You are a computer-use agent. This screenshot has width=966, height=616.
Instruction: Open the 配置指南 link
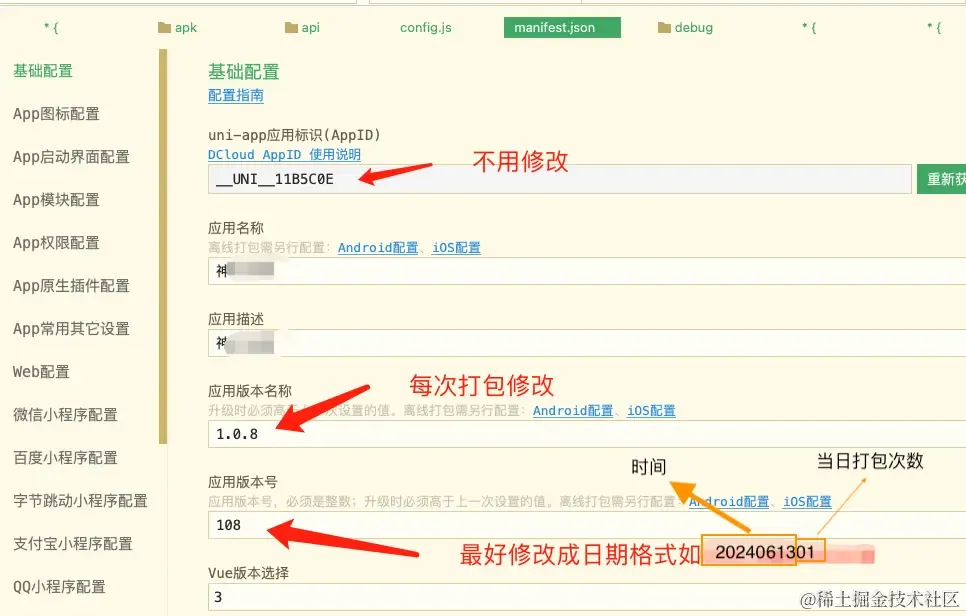(236, 95)
